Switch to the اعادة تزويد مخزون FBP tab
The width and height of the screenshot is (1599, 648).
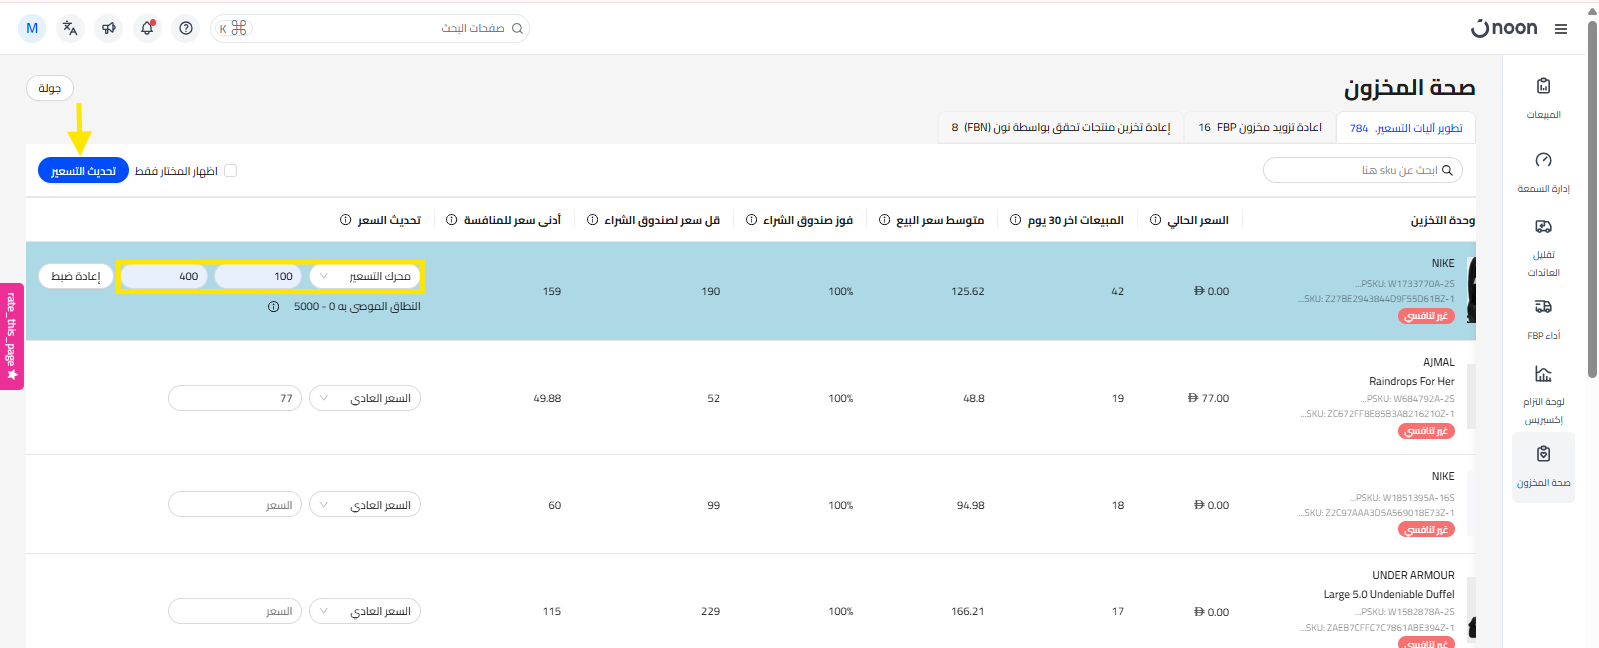point(1260,128)
